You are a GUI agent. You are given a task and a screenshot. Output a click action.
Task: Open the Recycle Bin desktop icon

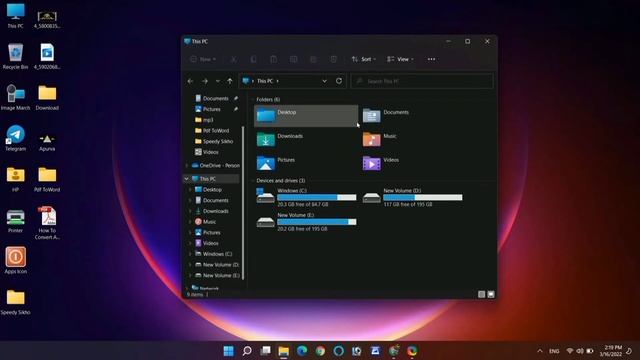[x=16, y=57]
